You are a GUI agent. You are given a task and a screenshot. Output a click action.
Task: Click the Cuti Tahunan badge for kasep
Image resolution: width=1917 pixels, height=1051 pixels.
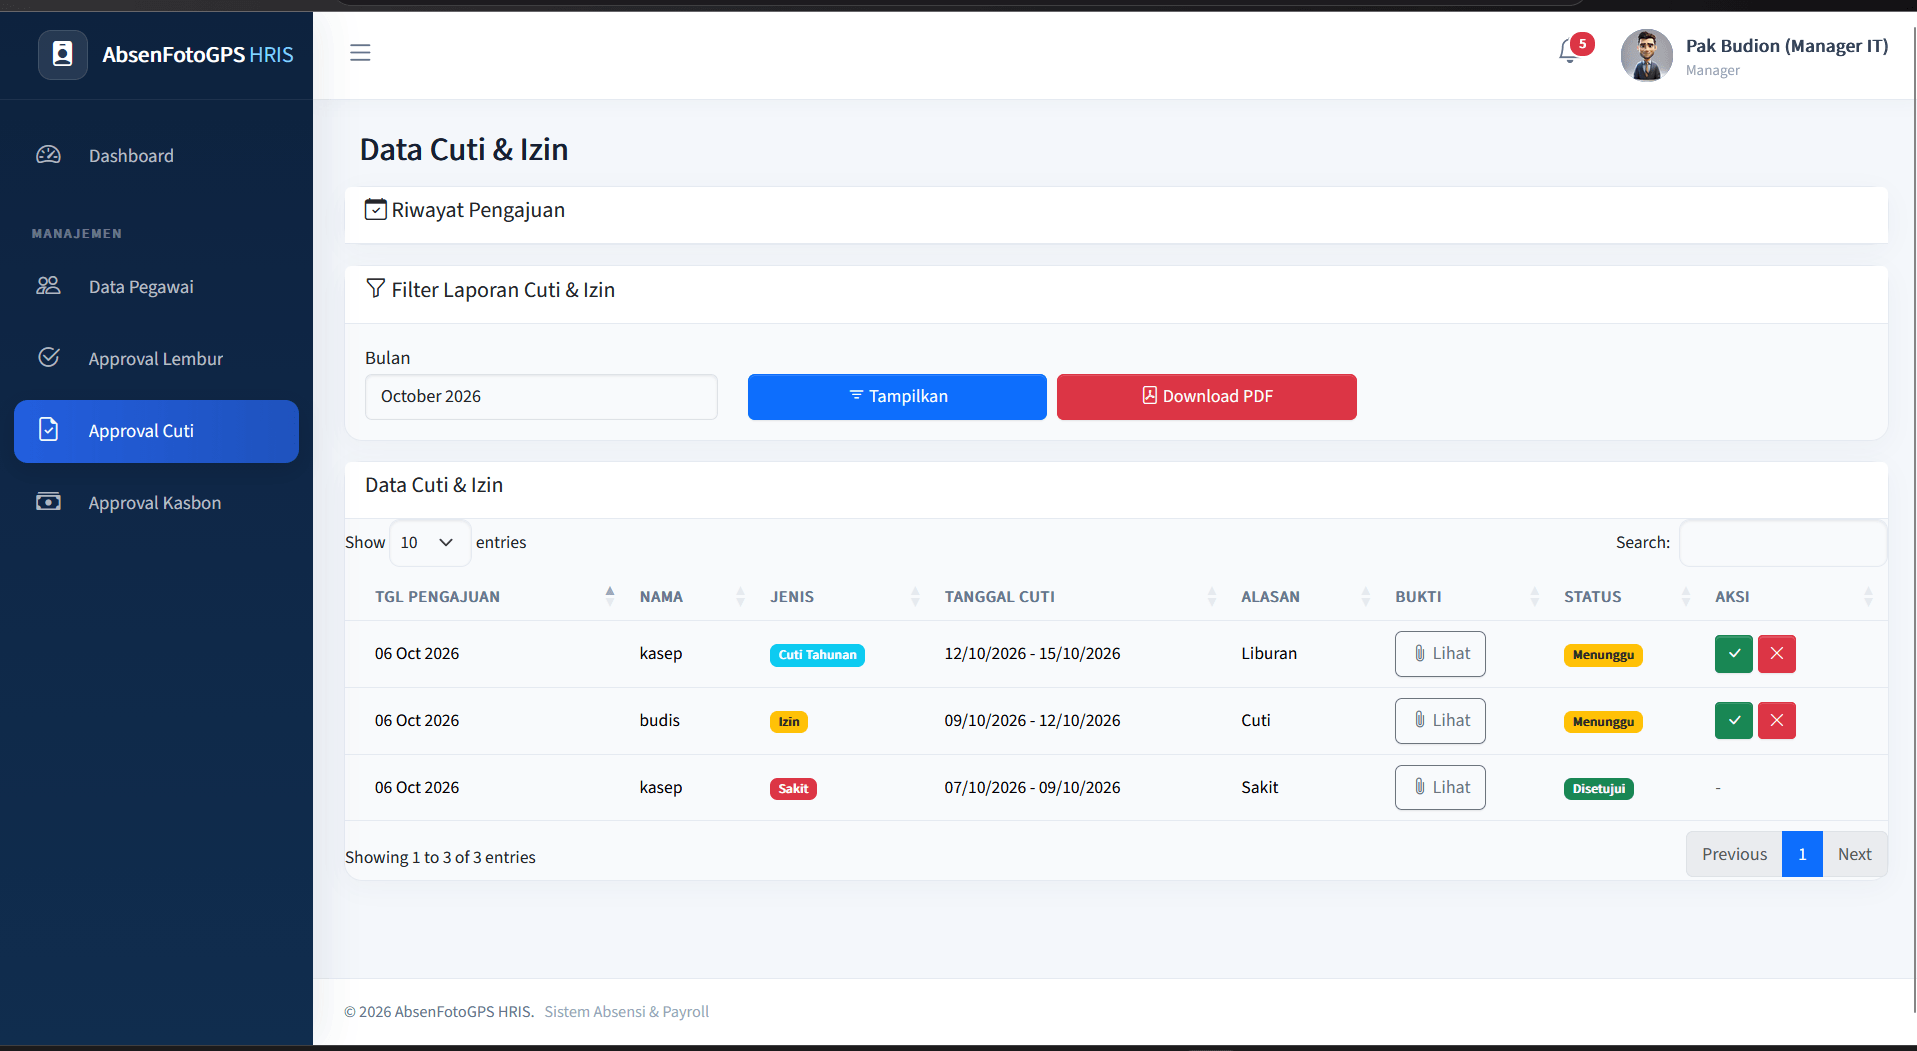point(817,655)
